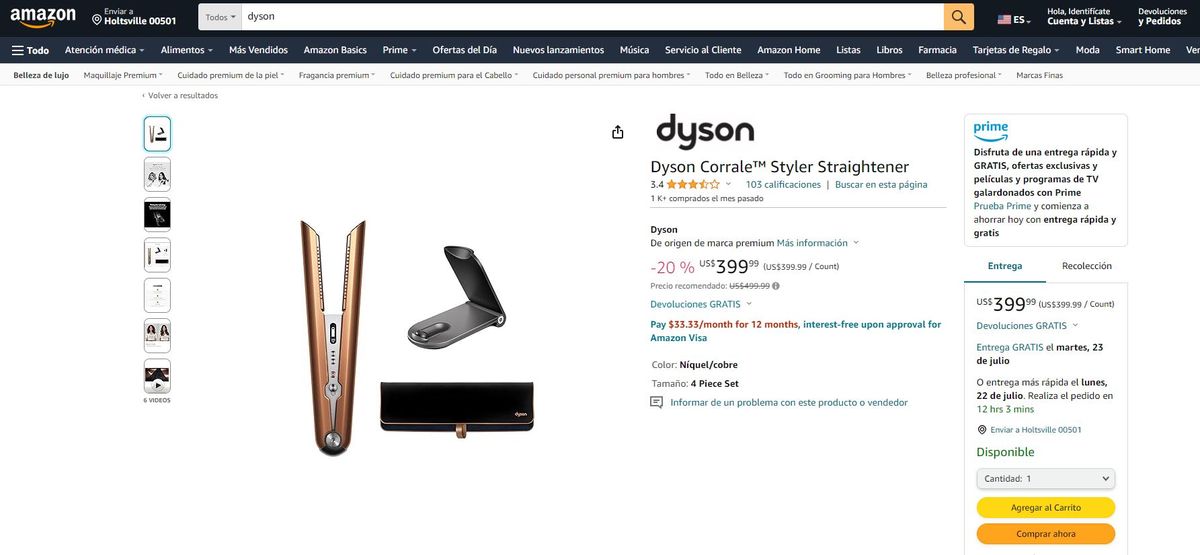Click the info icon beside Precio recomendado
1200x555 pixels.
tap(775, 286)
